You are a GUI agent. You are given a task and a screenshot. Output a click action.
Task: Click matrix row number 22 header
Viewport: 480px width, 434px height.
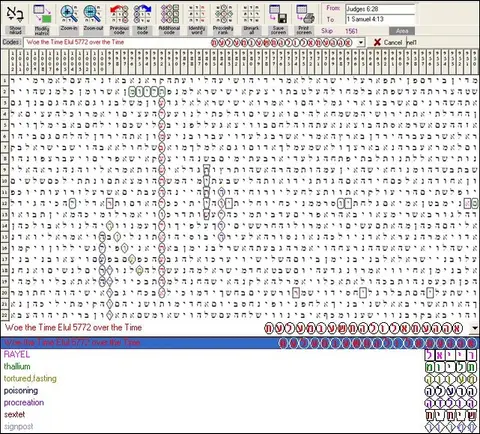(4, 315)
